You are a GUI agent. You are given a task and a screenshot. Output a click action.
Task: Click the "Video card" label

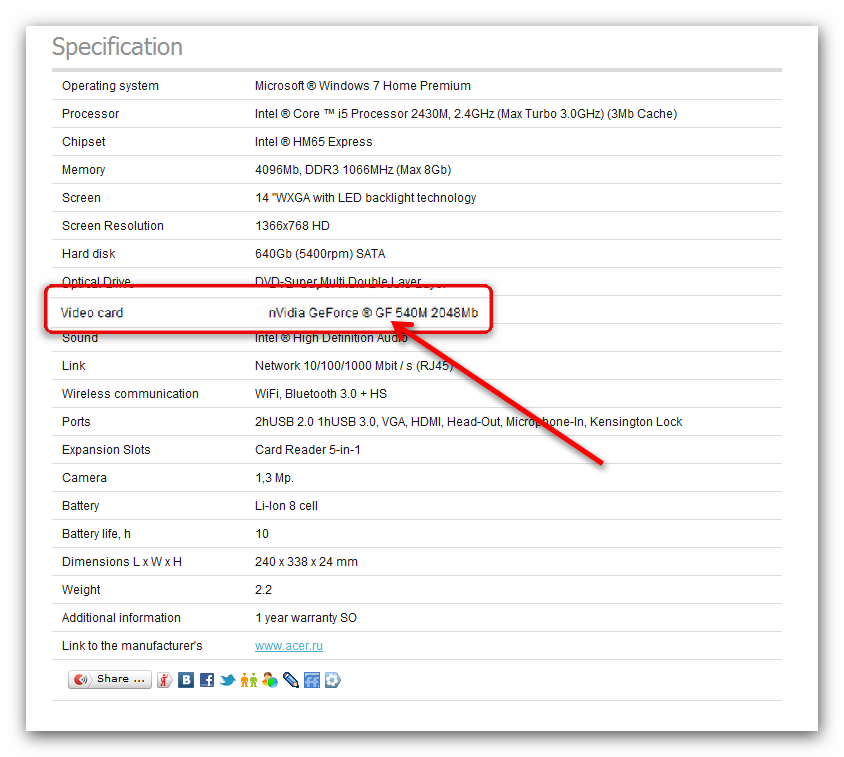click(92, 313)
